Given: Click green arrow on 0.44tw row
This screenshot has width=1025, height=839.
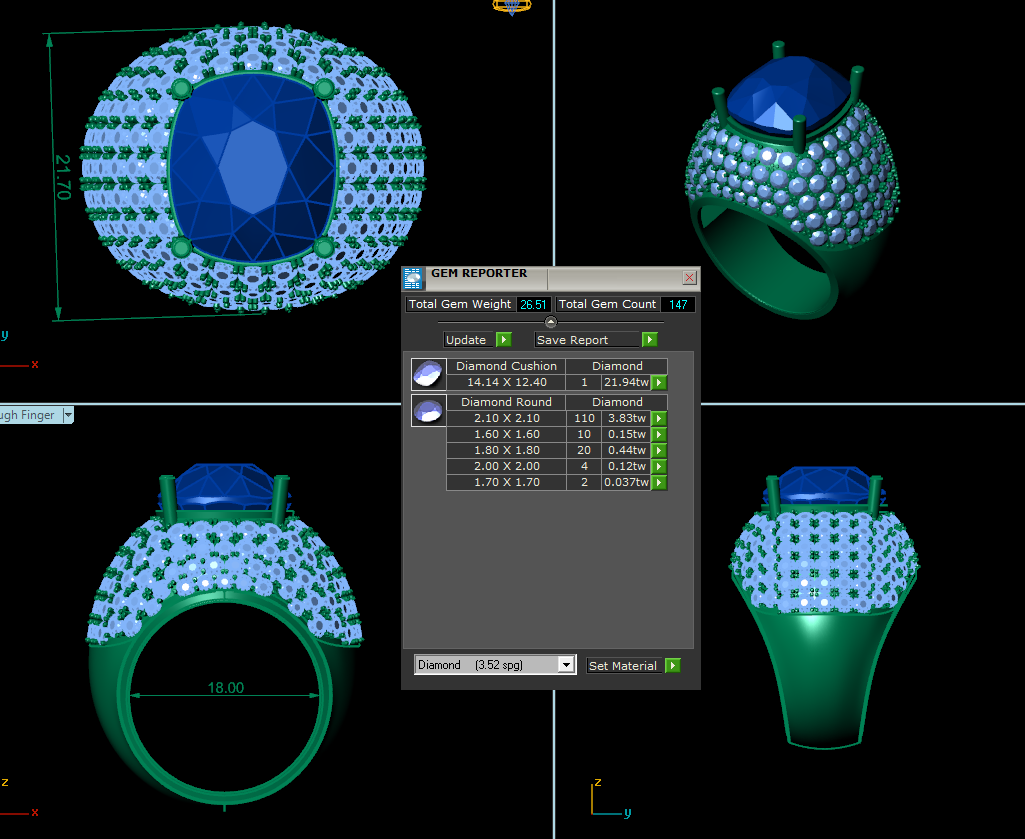Looking at the screenshot, I should point(659,451).
